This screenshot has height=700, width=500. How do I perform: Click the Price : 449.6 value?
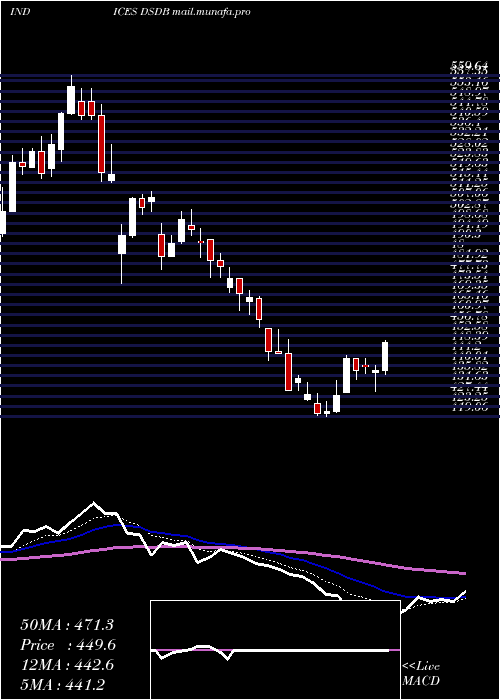click(x=68, y=645)
